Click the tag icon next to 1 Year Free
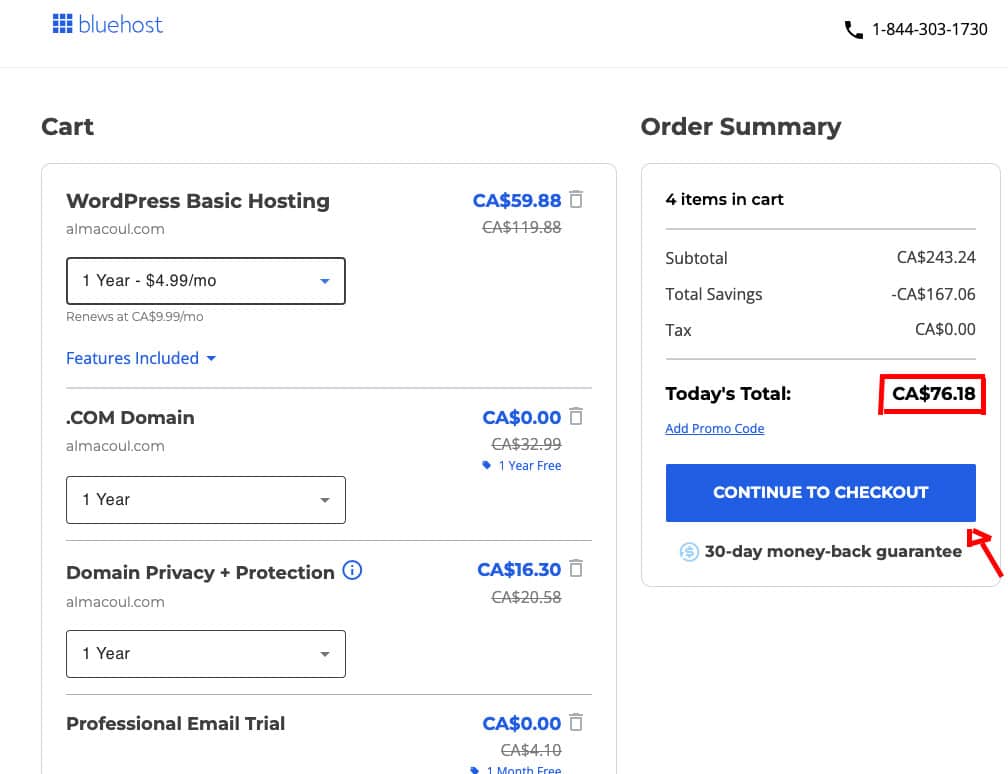This screenshot has height=774, width=1008. (487, 465)
